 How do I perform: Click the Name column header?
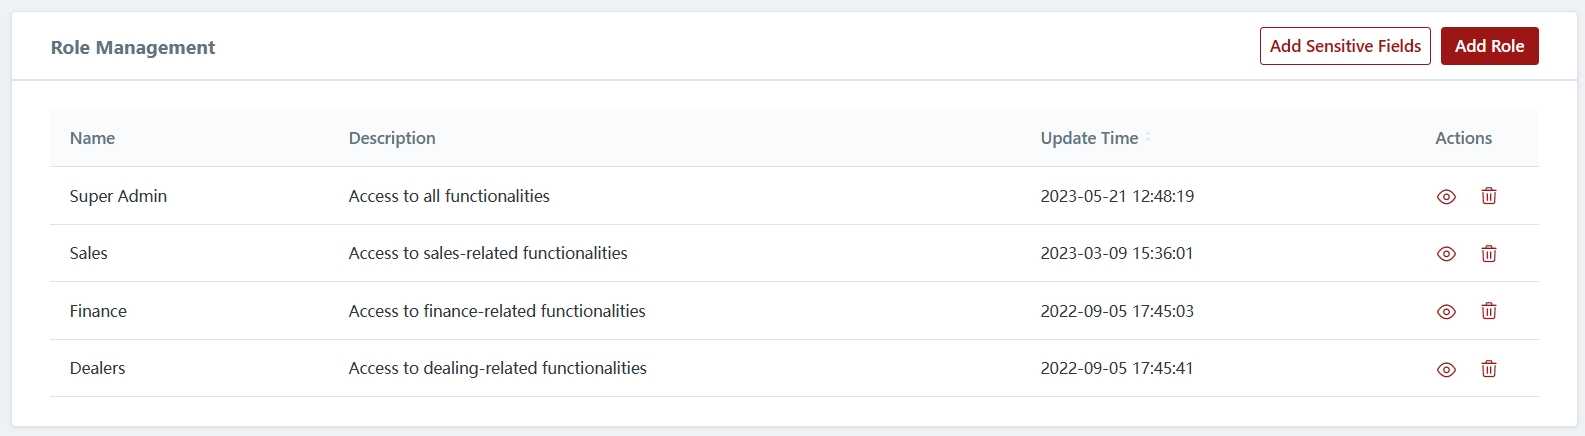92,138
